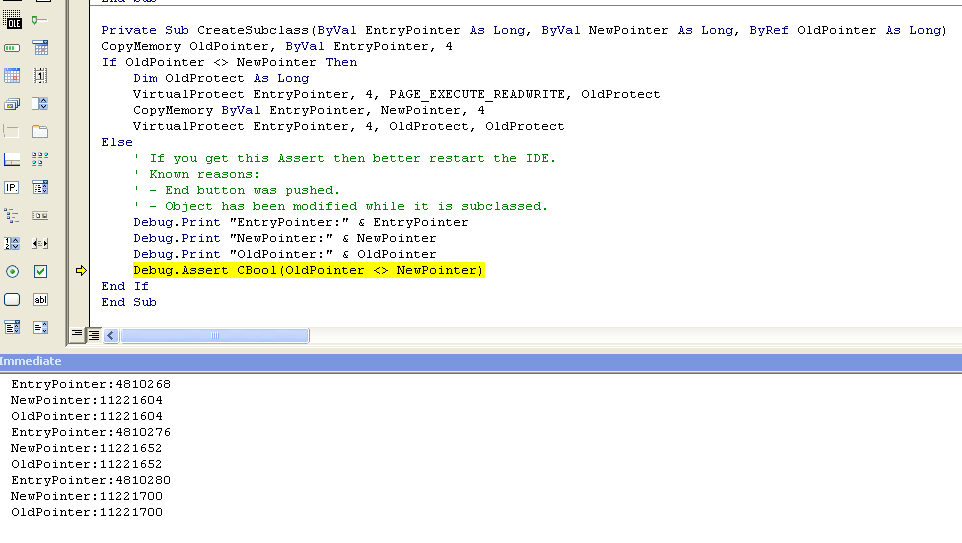Click the Debug.Print "NewPointer:" code line
The image size is (962, 543).
(285, 238)
